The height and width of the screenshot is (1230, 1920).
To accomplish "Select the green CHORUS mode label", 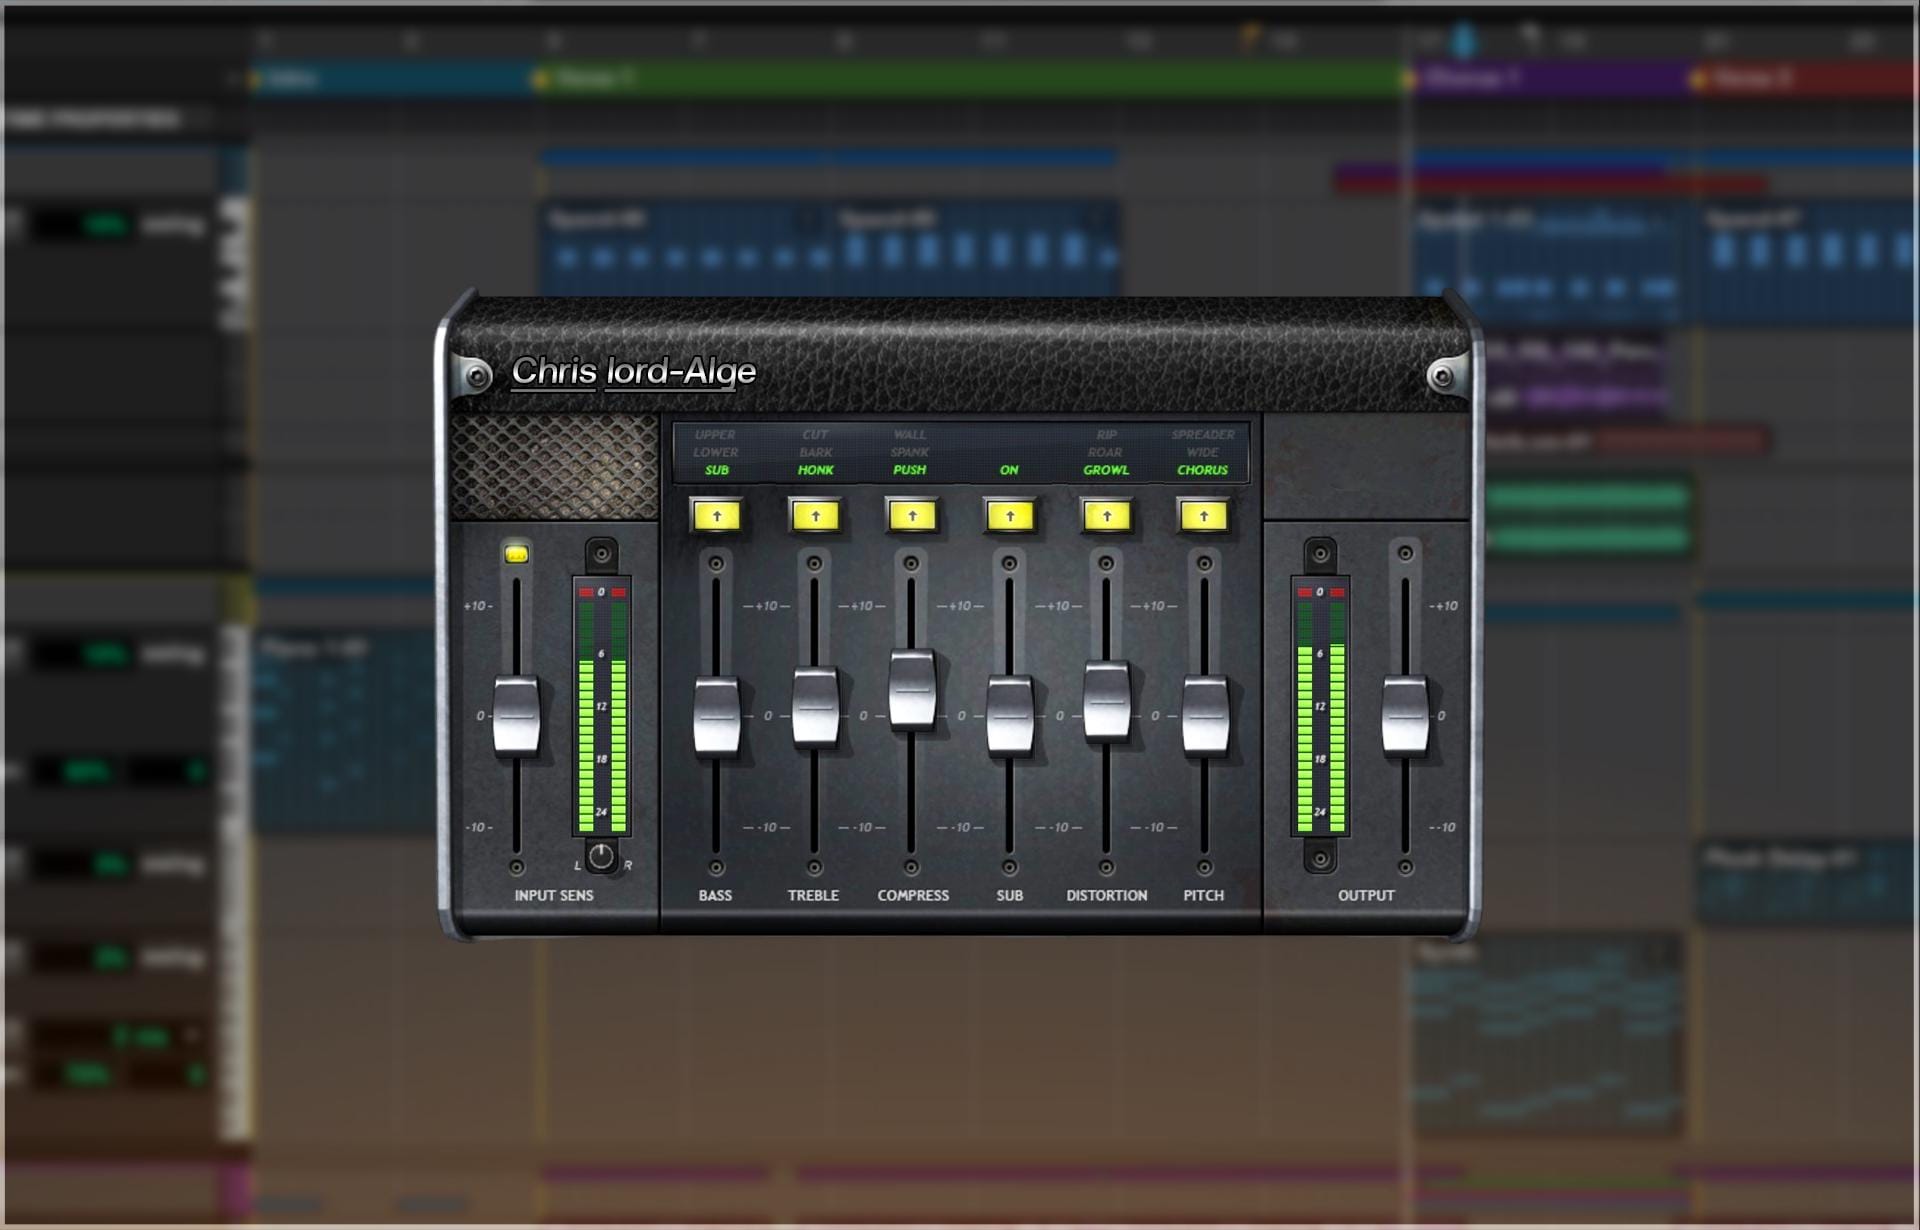I will click(1203, 470).
